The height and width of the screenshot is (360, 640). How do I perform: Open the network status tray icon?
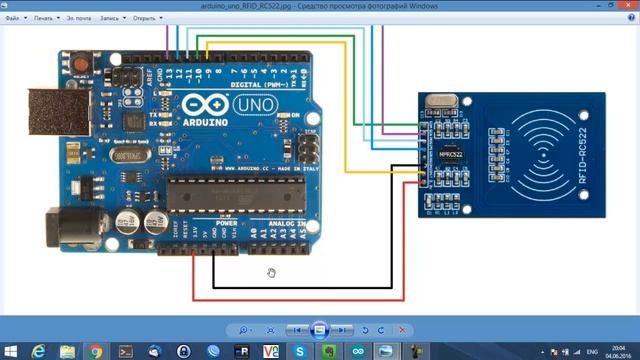point(565,352)
